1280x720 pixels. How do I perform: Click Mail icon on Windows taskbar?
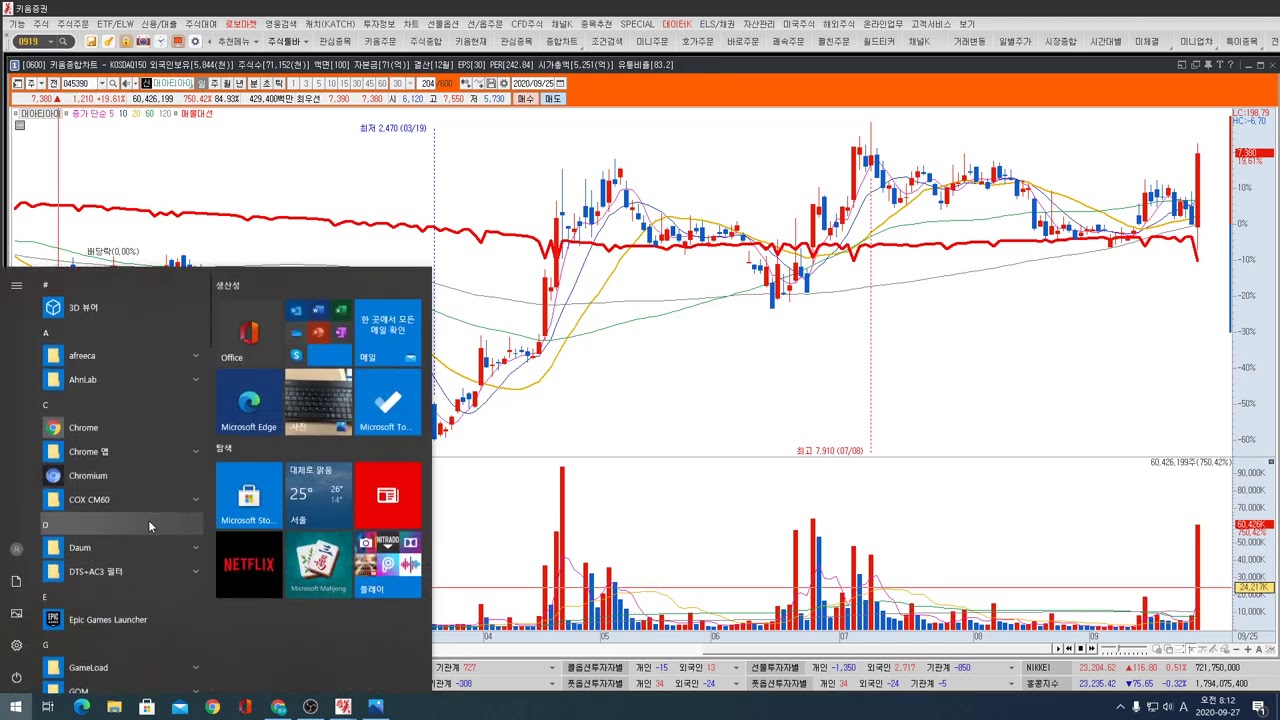[179, 707]
